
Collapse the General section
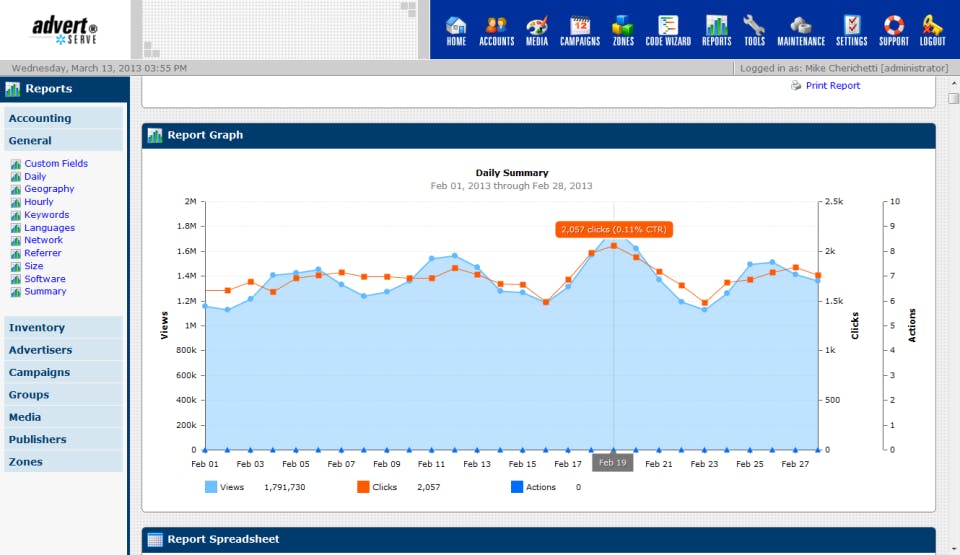pos(64,140)
